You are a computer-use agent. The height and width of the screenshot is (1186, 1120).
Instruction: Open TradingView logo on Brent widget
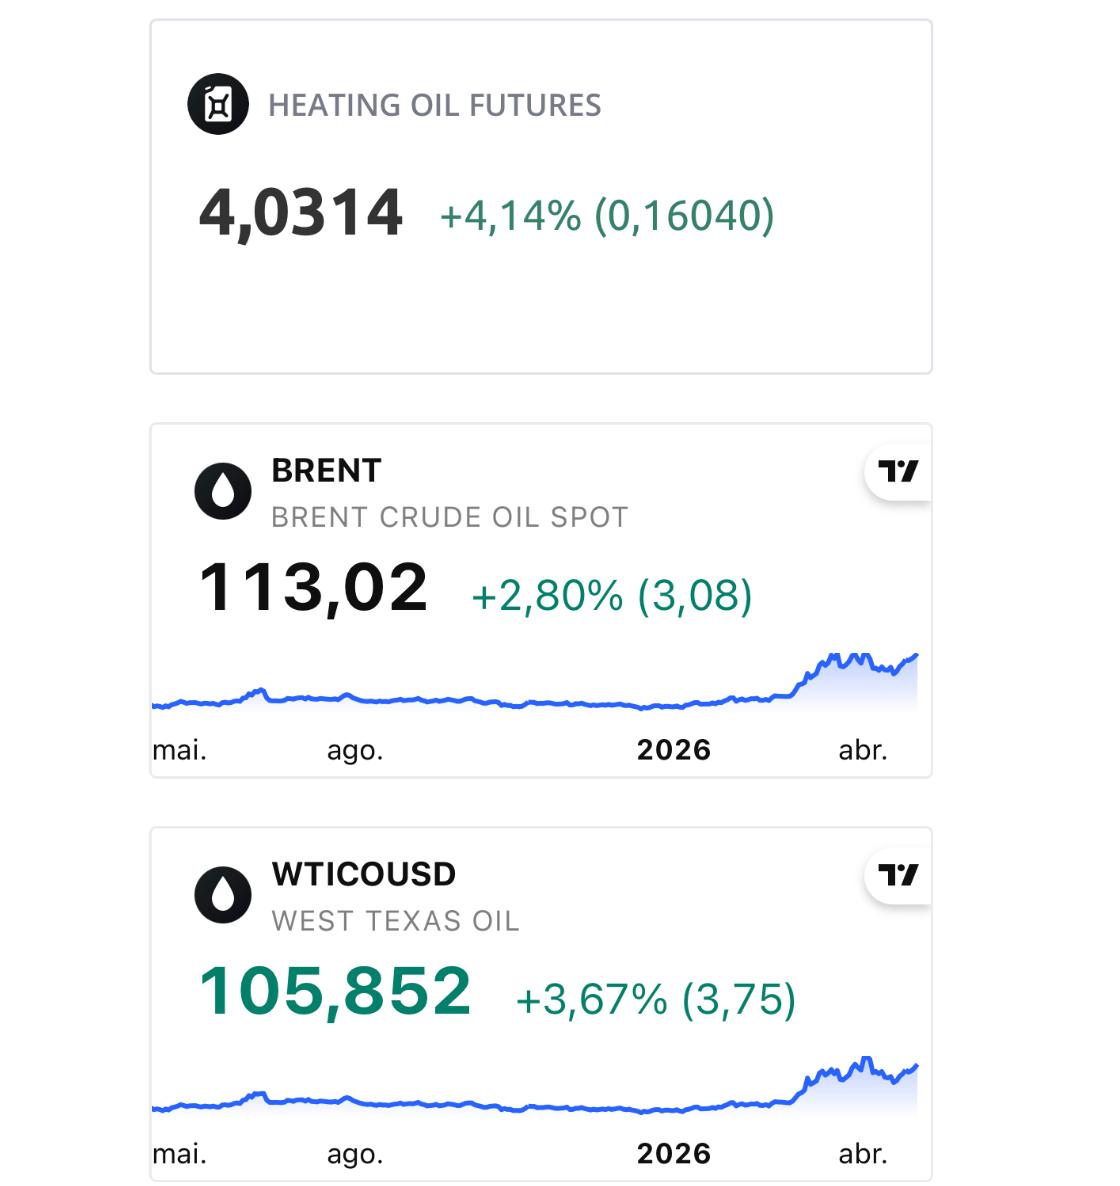coord(897,471)
